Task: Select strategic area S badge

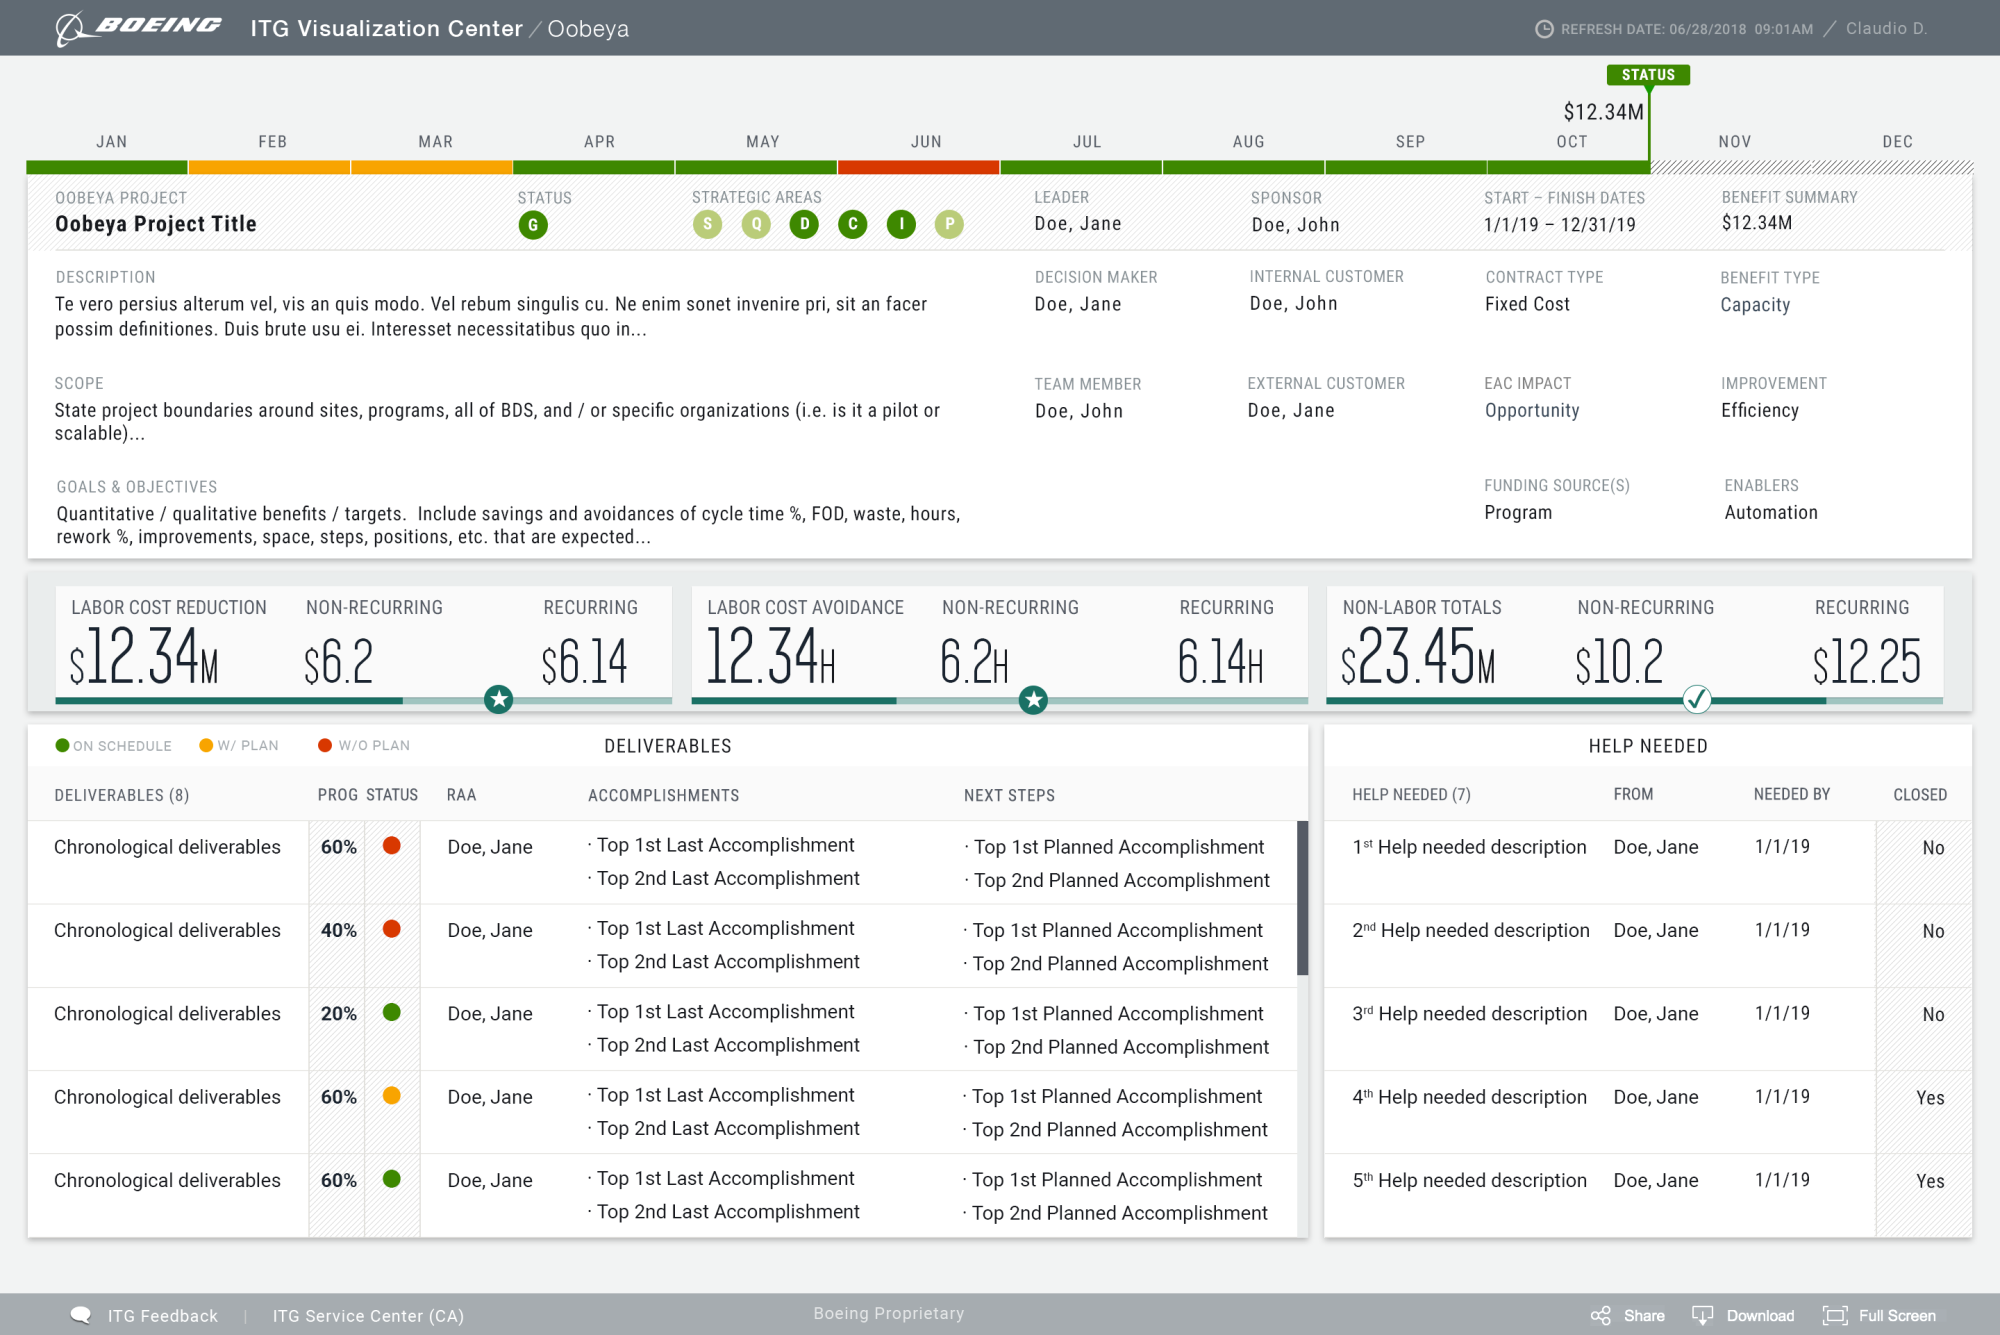Action: pos(707,224)
